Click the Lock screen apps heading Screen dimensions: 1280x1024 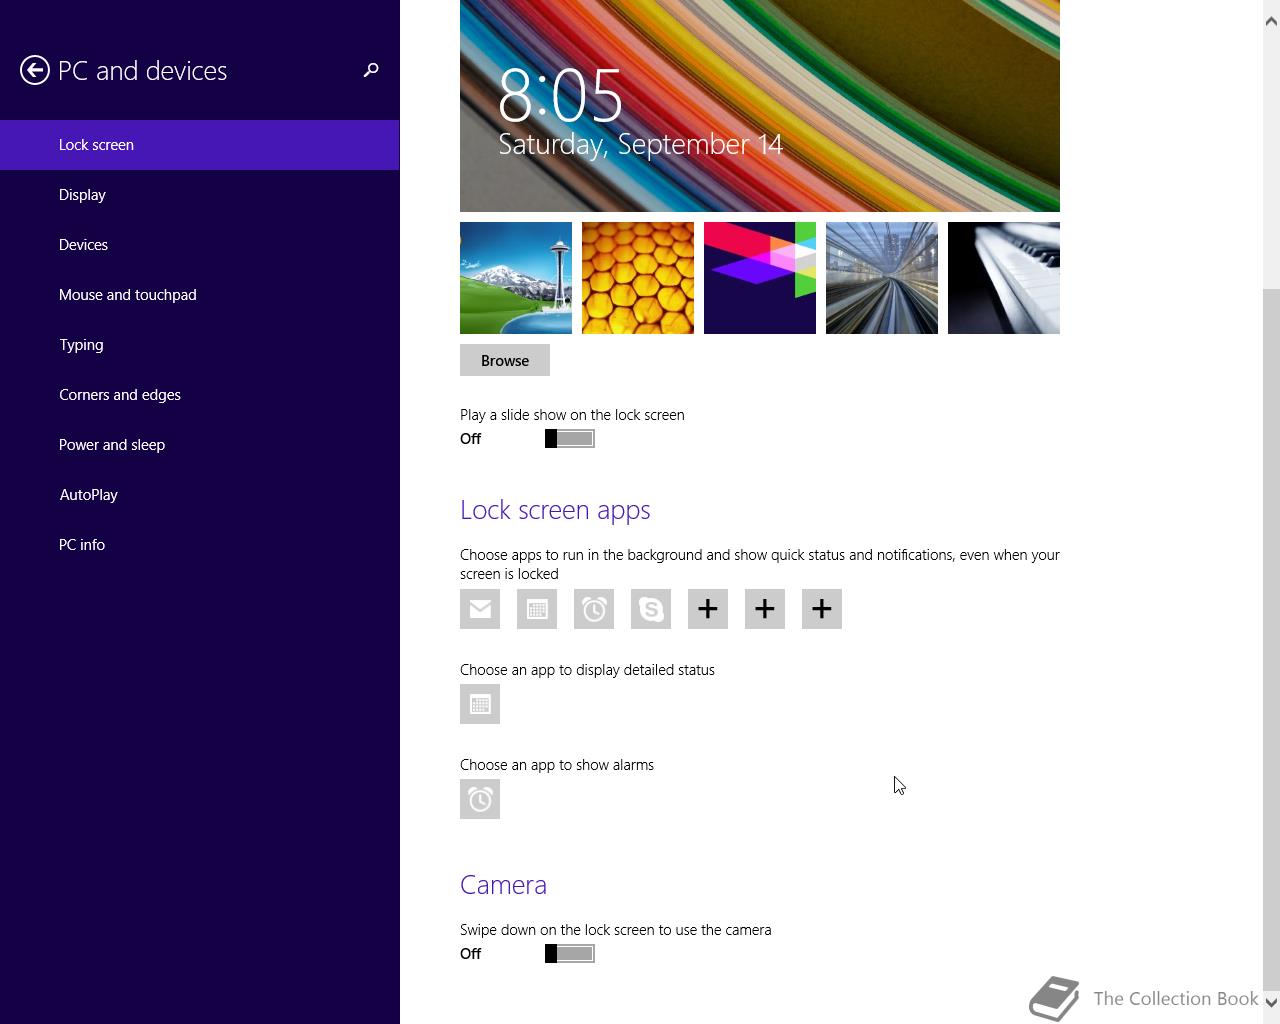pos(555,510)
